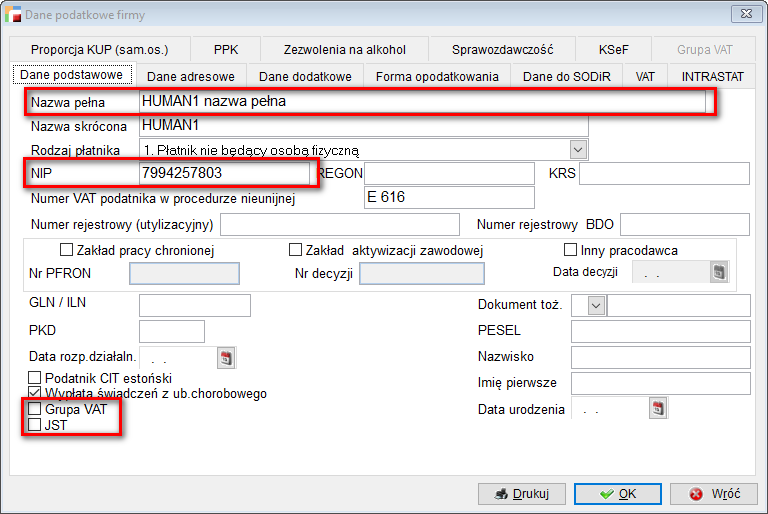Enable the Grupa VAT checkbox

(36, 409)
